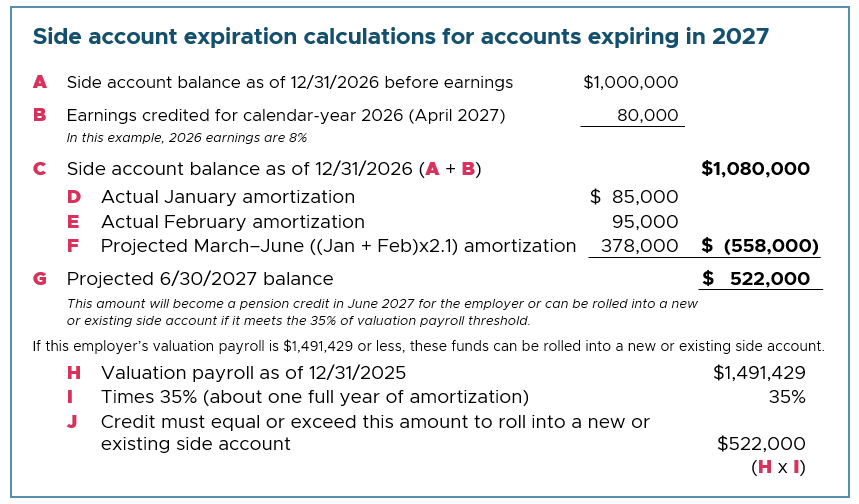The height and width of the screenshot is (504, 859).
Task: Click the 95,000 February amortization value
Action: [x=645, y=222]
